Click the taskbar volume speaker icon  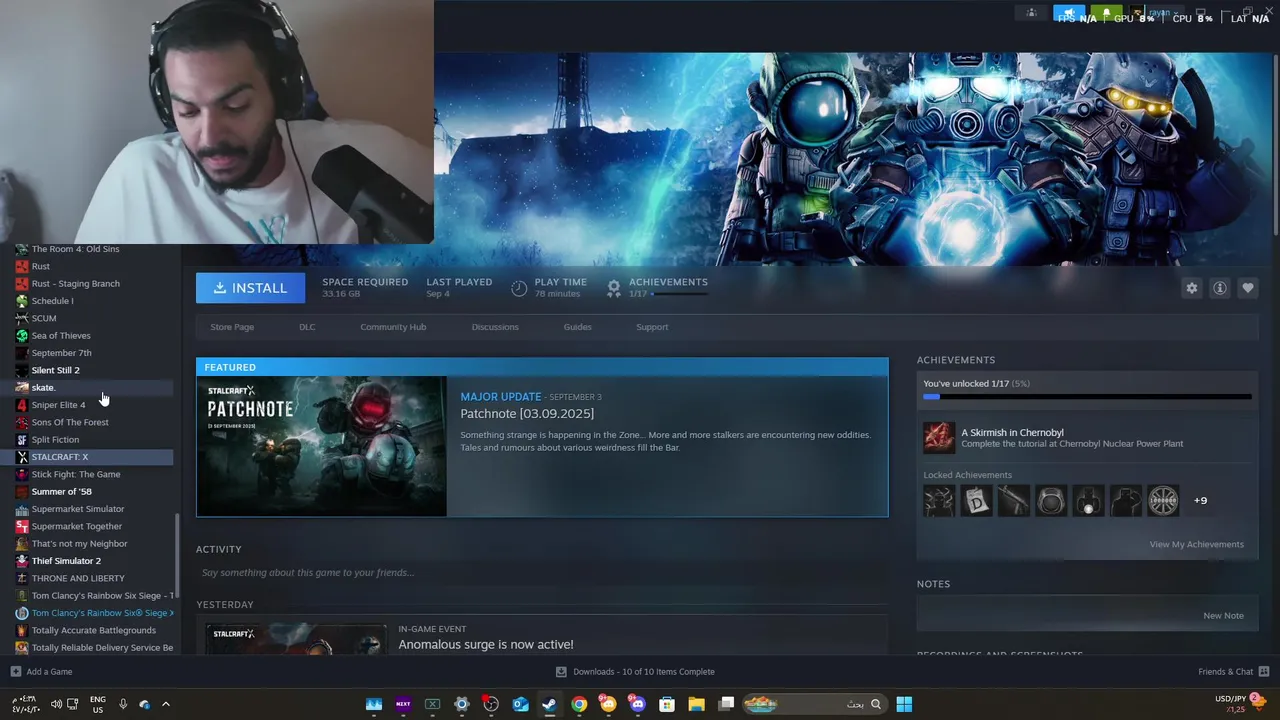click(56, 704)
